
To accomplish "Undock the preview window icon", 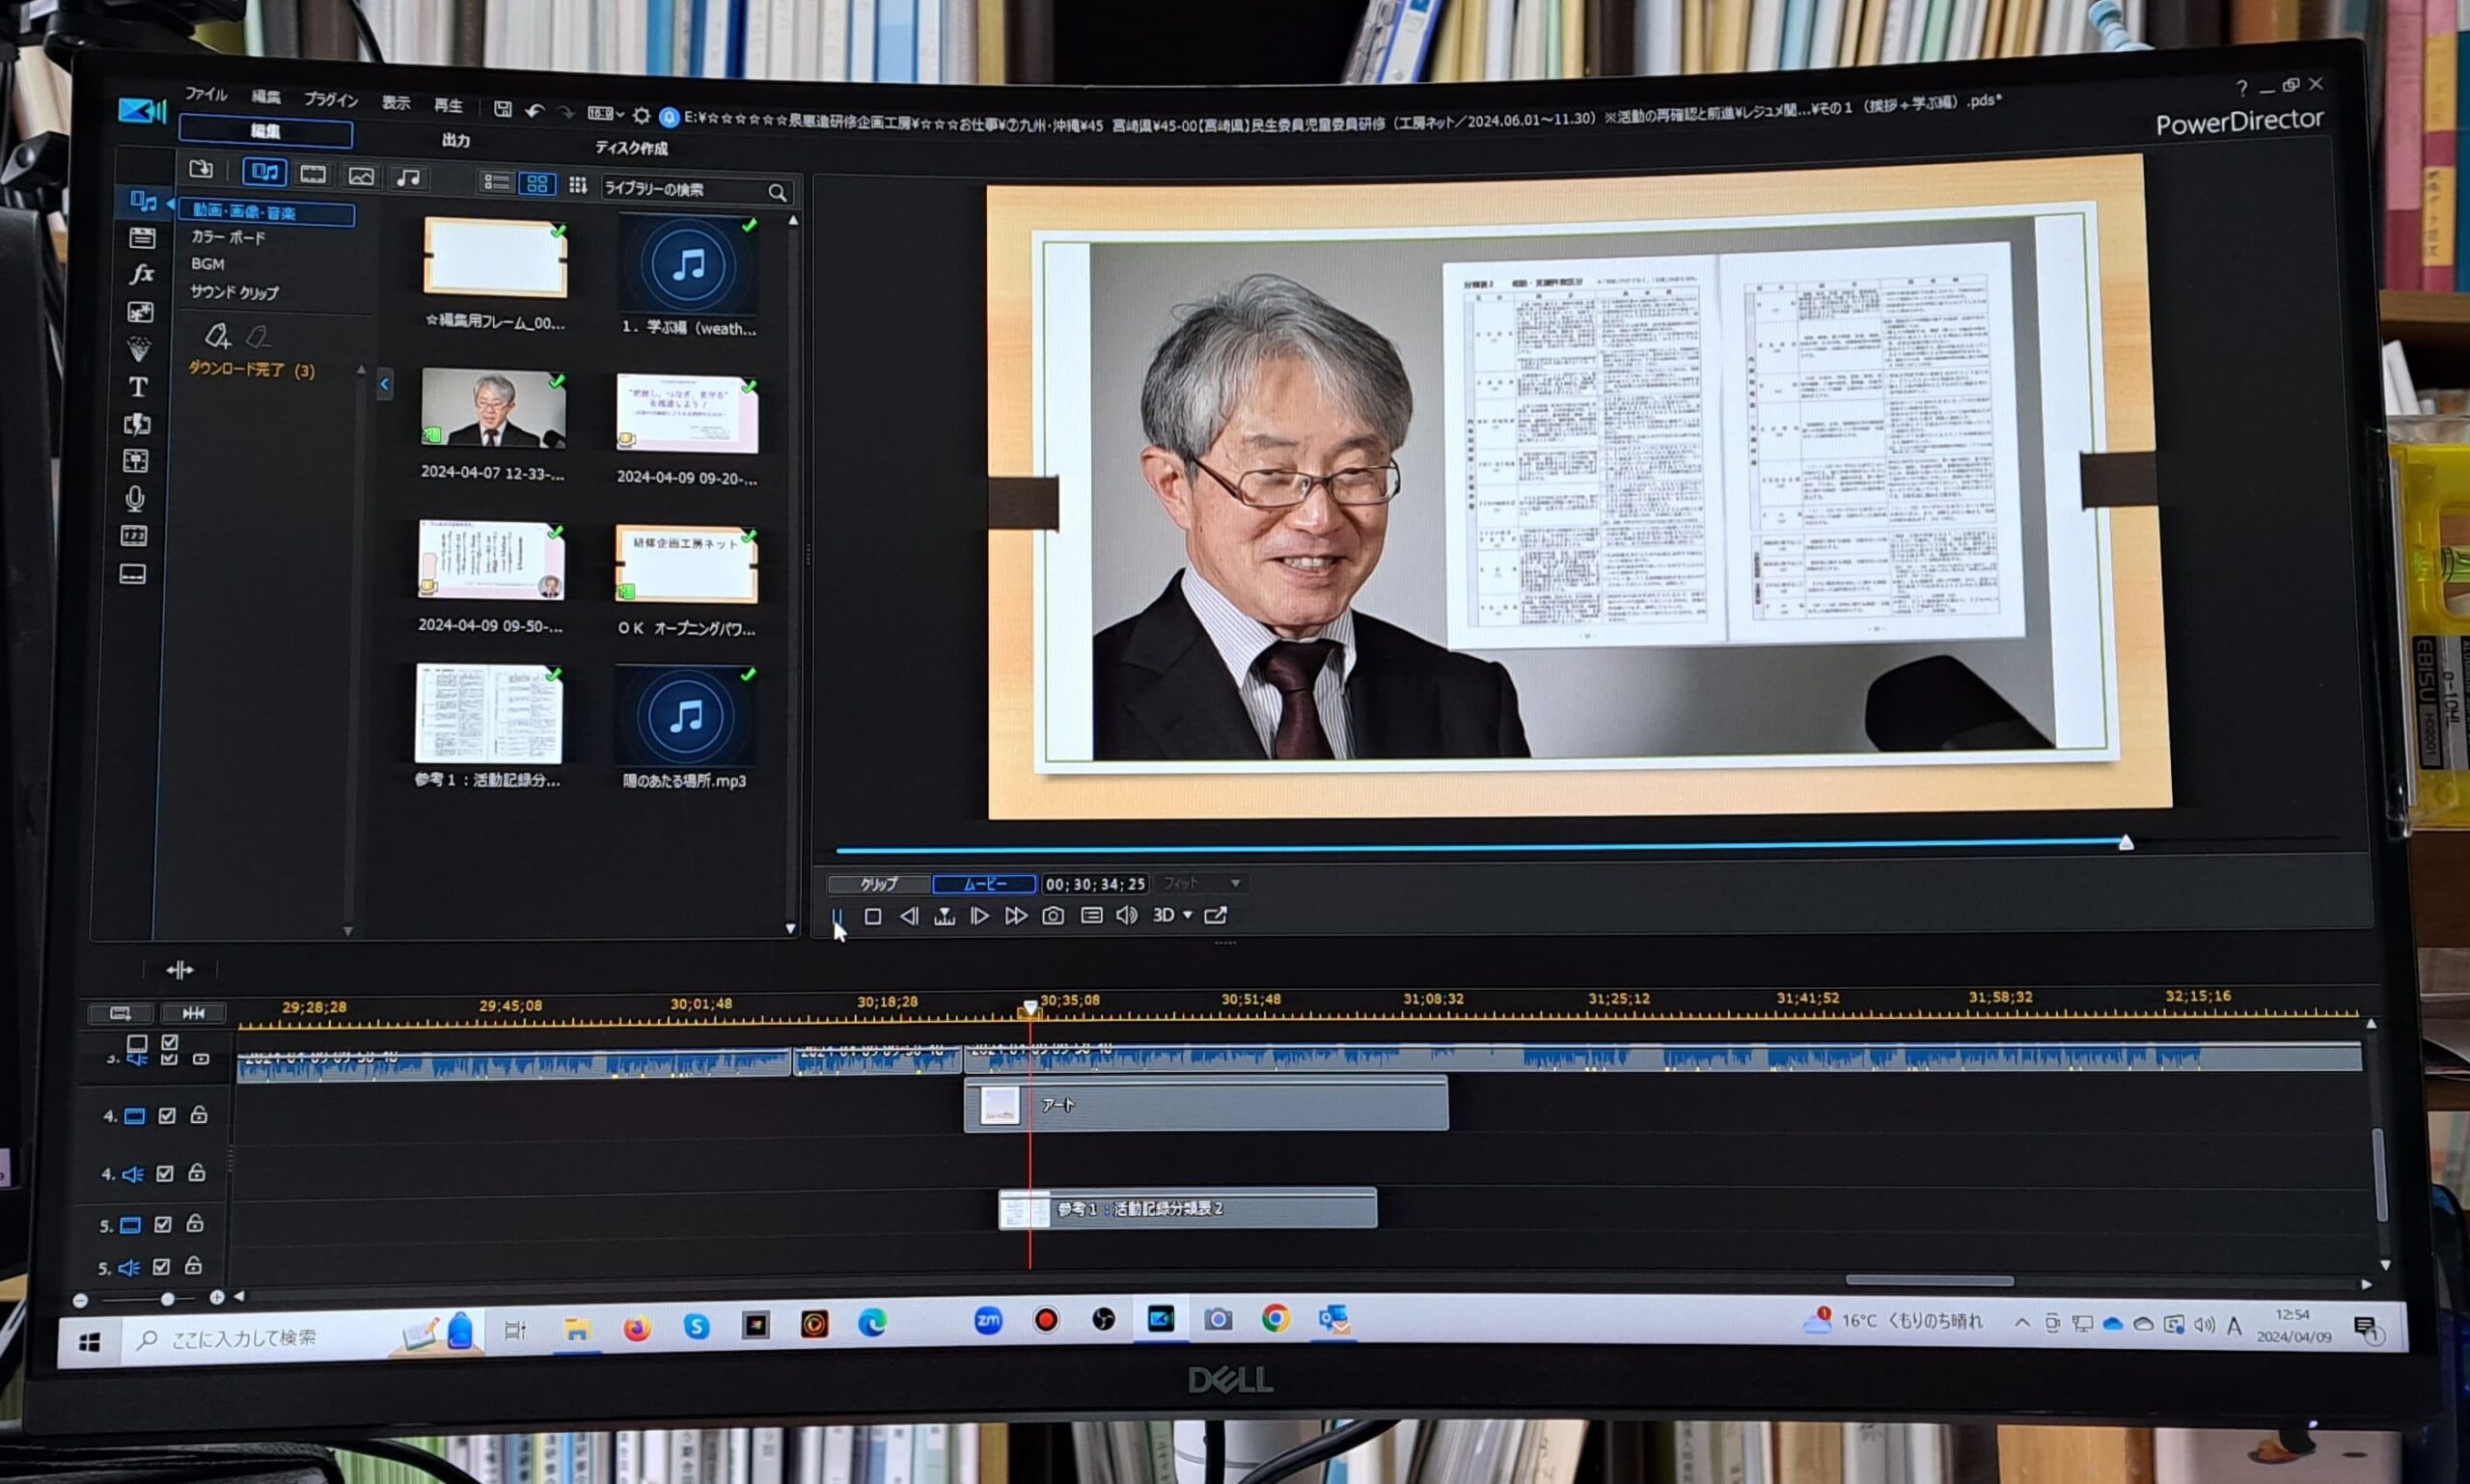I will 1215,915.
